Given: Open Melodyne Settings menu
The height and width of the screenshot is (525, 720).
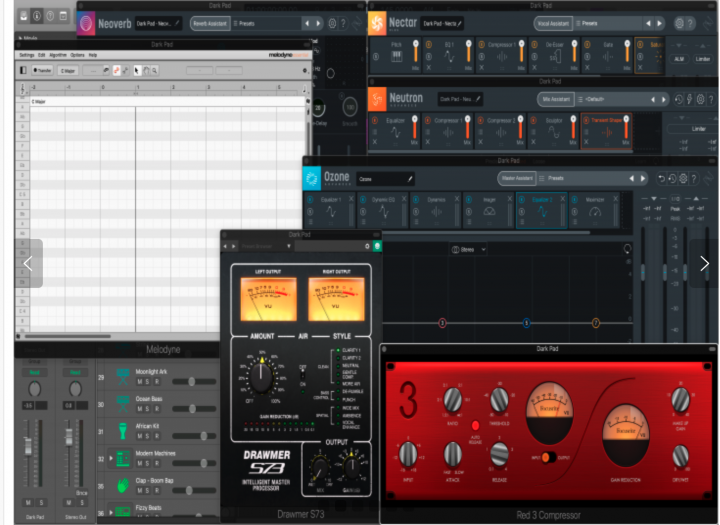Looking at the screenshot, I should point(27,55).
